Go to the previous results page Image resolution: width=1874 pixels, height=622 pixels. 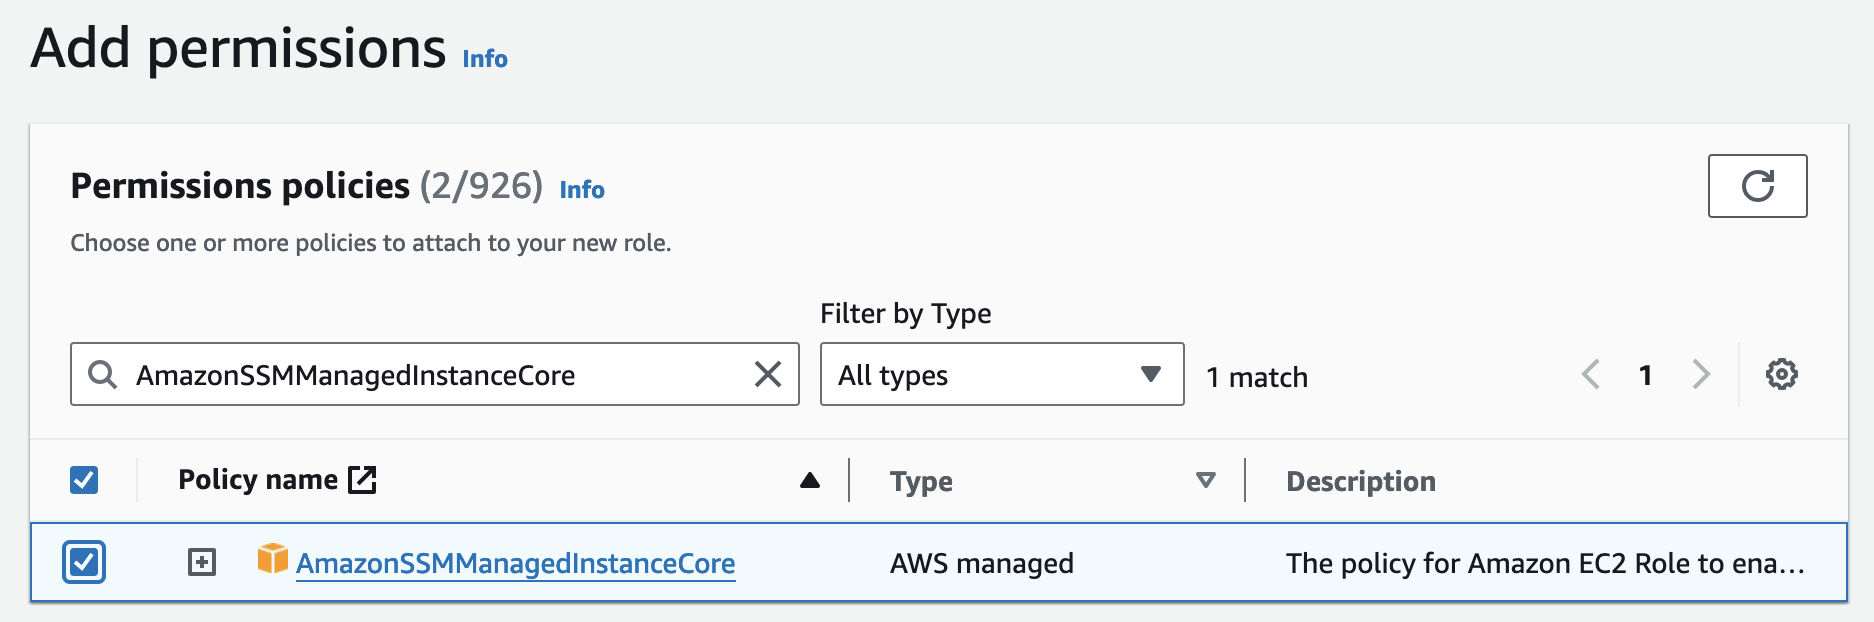tap(1590, 375)
